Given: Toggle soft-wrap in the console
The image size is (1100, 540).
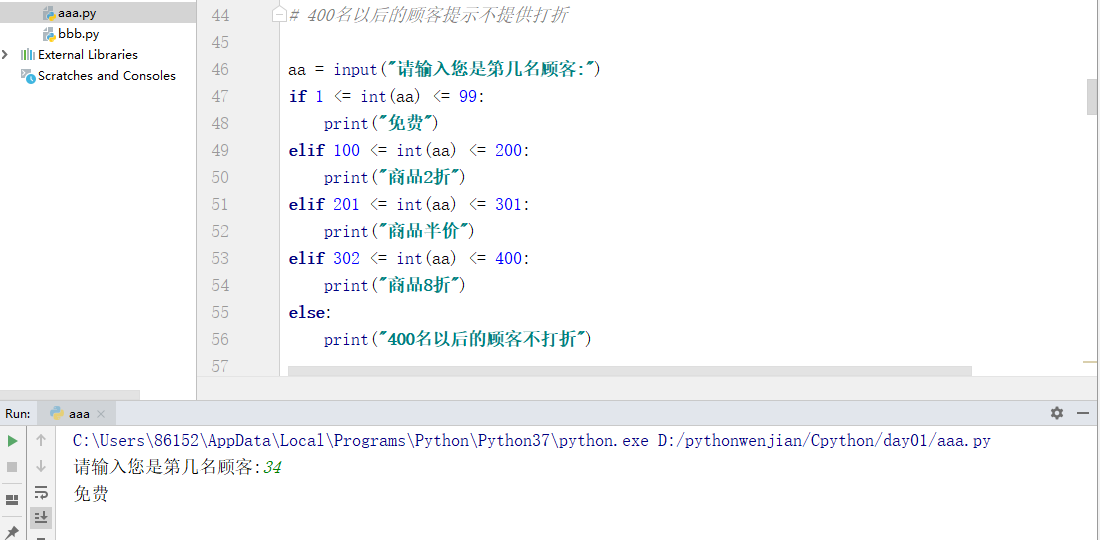Looking at the screenshot, I should tap(41, 492).
